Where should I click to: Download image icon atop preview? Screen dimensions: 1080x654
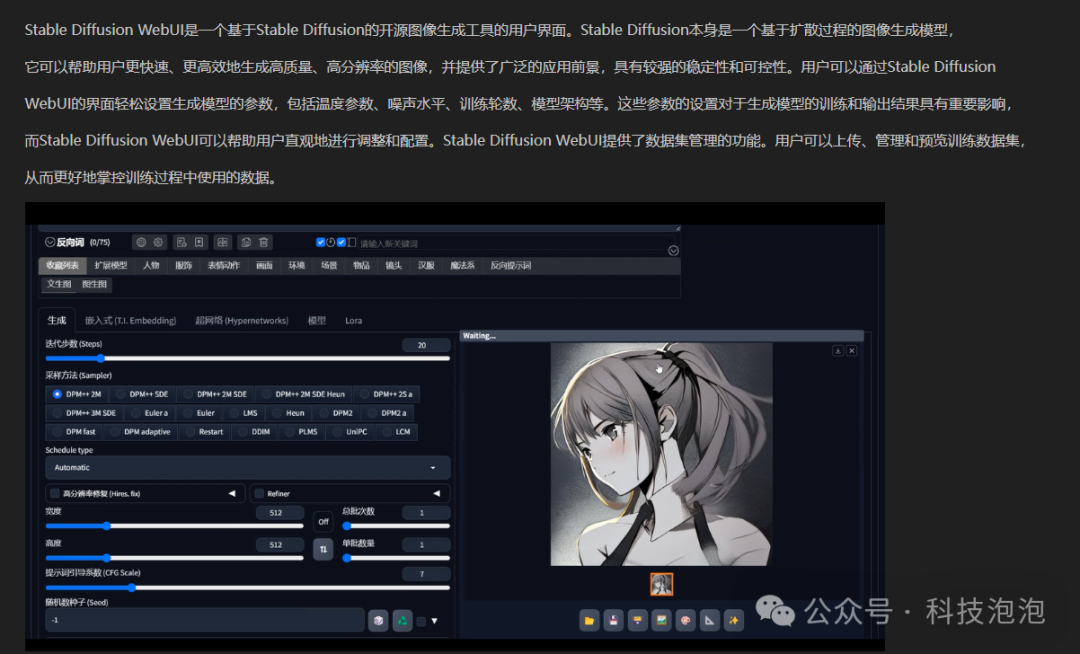pyautogui.click(x=838, y=350)
